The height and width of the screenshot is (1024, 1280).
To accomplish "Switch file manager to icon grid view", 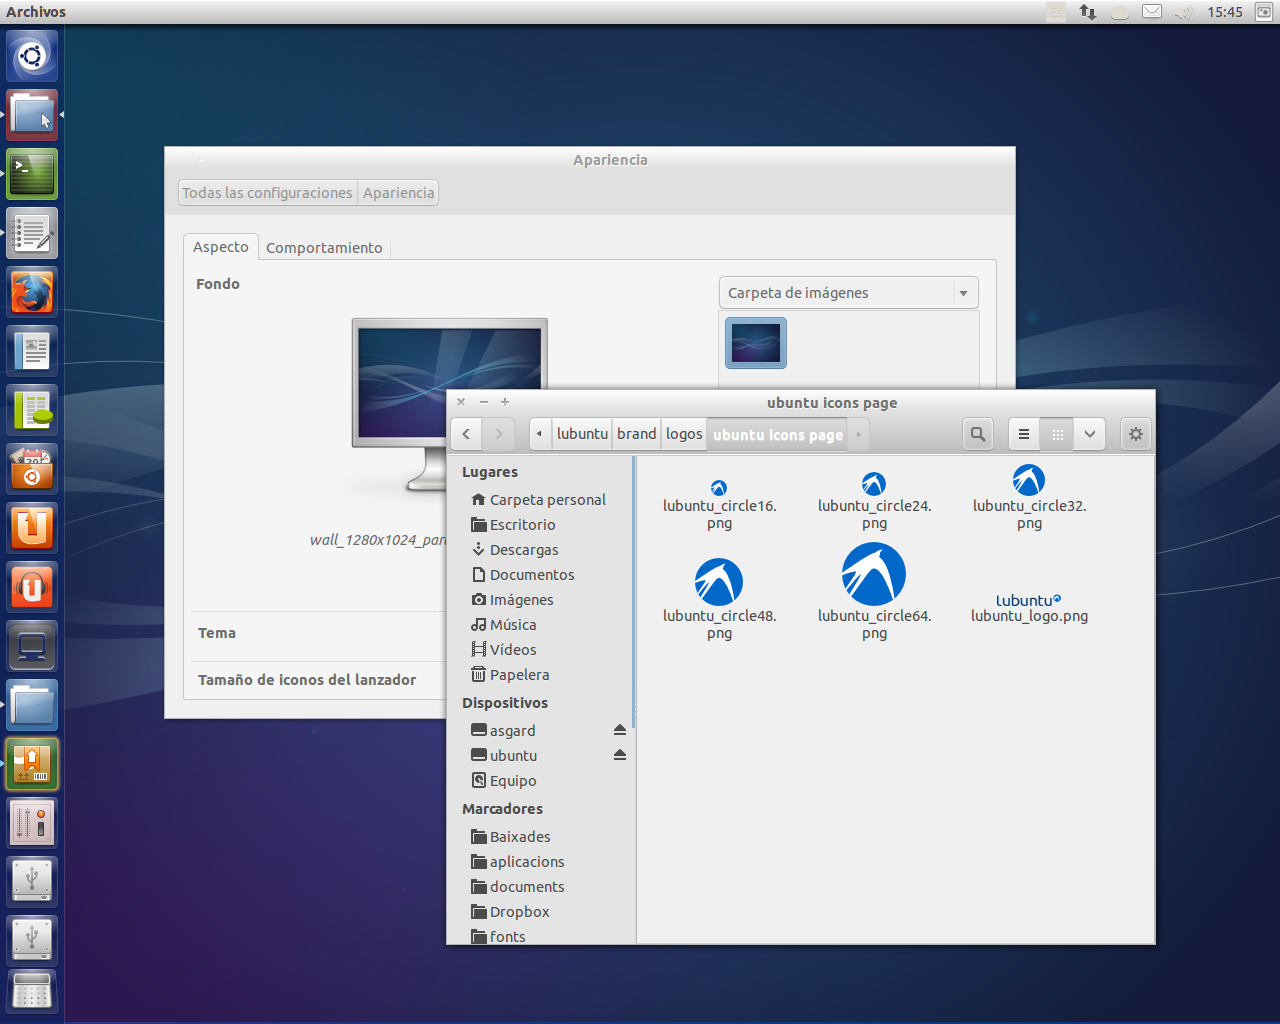I will coord(1057,434).
